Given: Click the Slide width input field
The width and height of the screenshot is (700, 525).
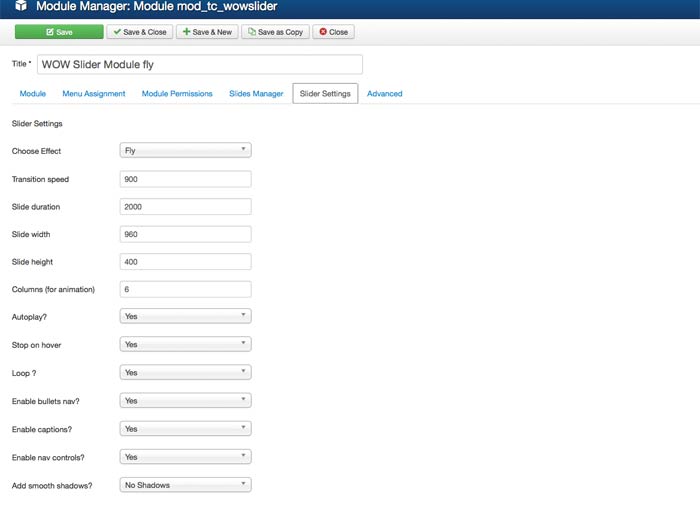Looking at the screenshot, I should 185,234.
